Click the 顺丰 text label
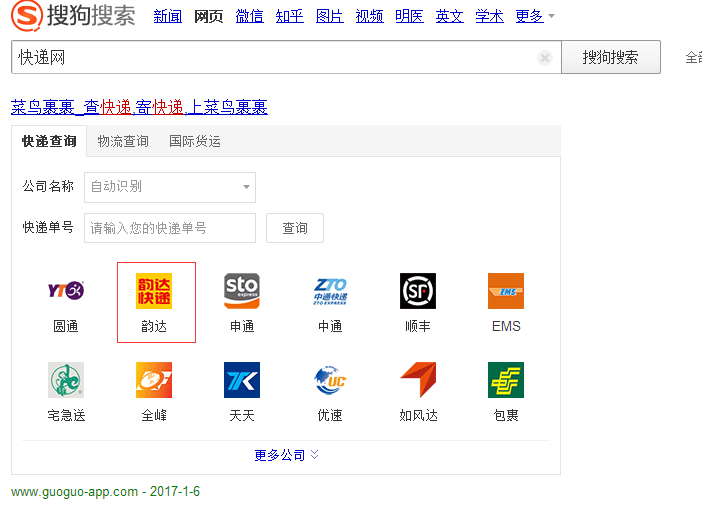 pyautogui.click(x=418, y=326)
